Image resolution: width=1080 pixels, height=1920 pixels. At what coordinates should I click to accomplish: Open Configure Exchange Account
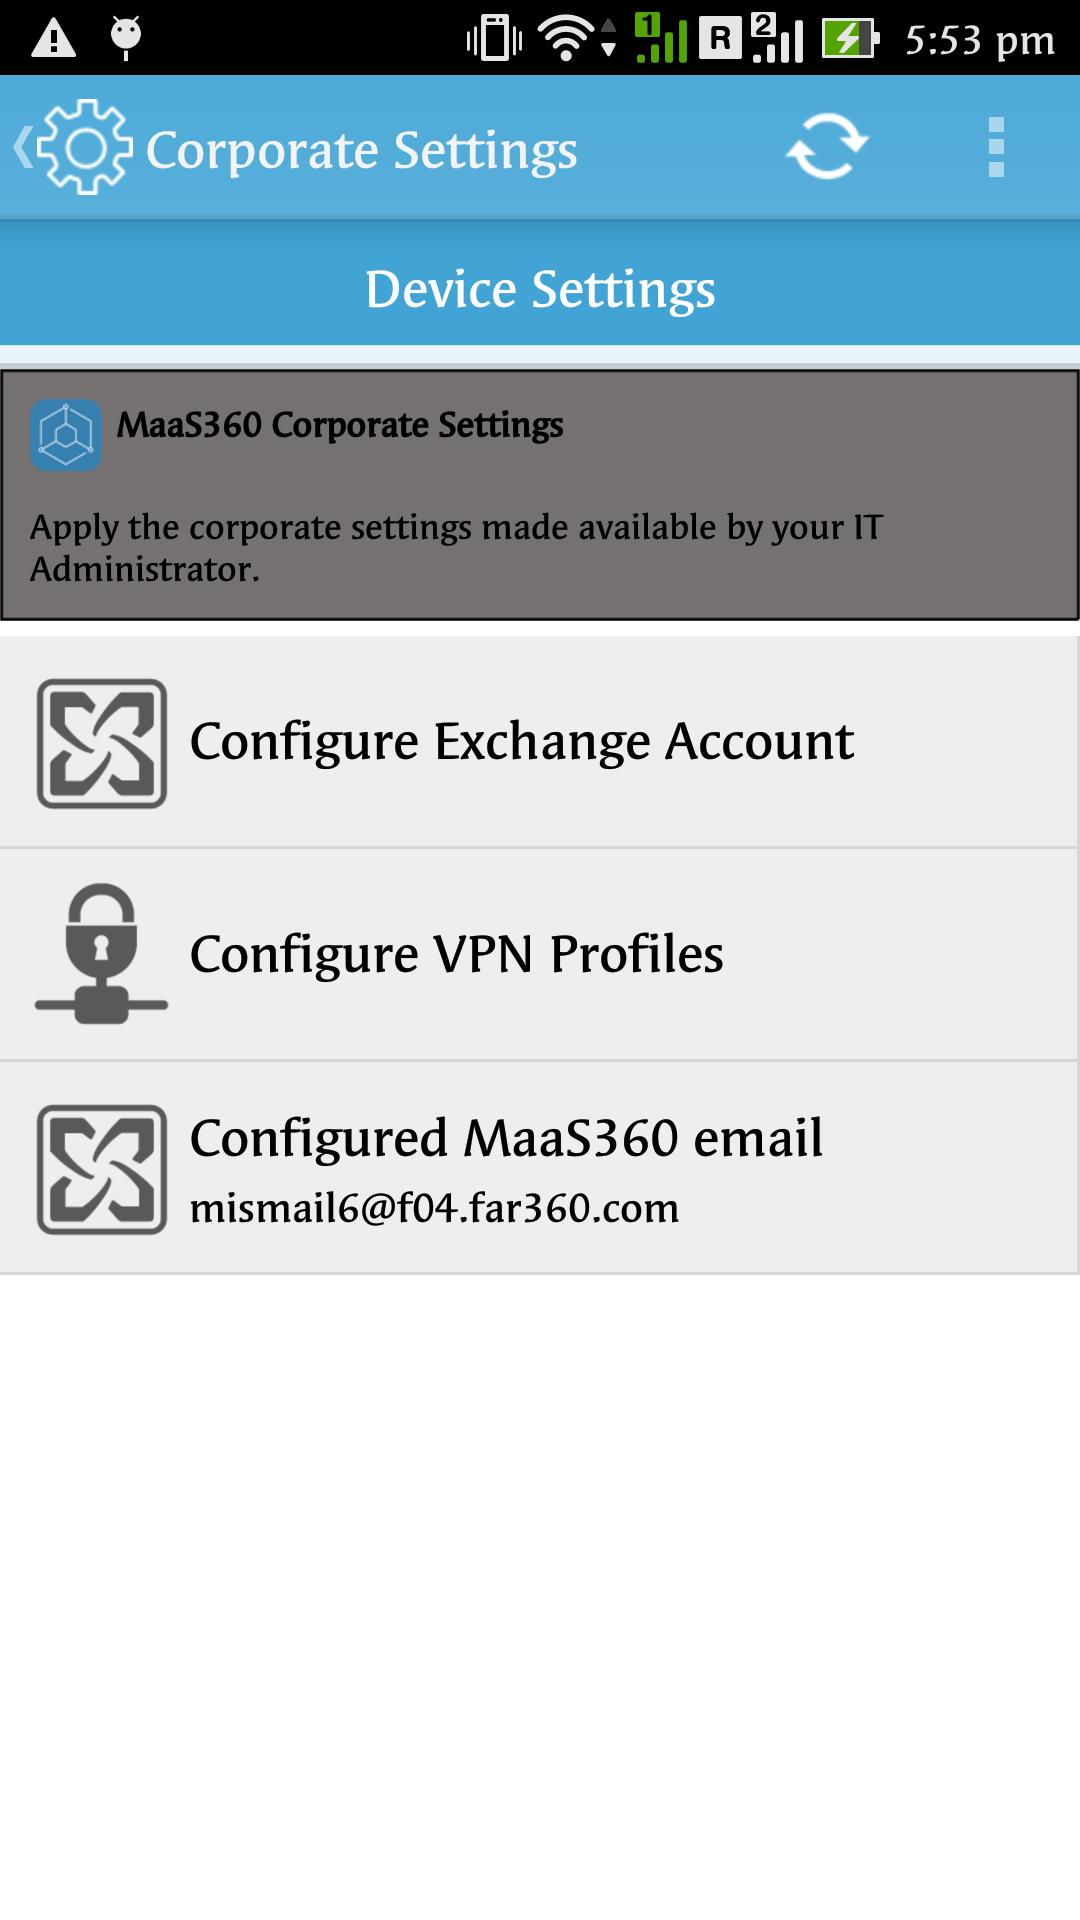tap(540, 742)
